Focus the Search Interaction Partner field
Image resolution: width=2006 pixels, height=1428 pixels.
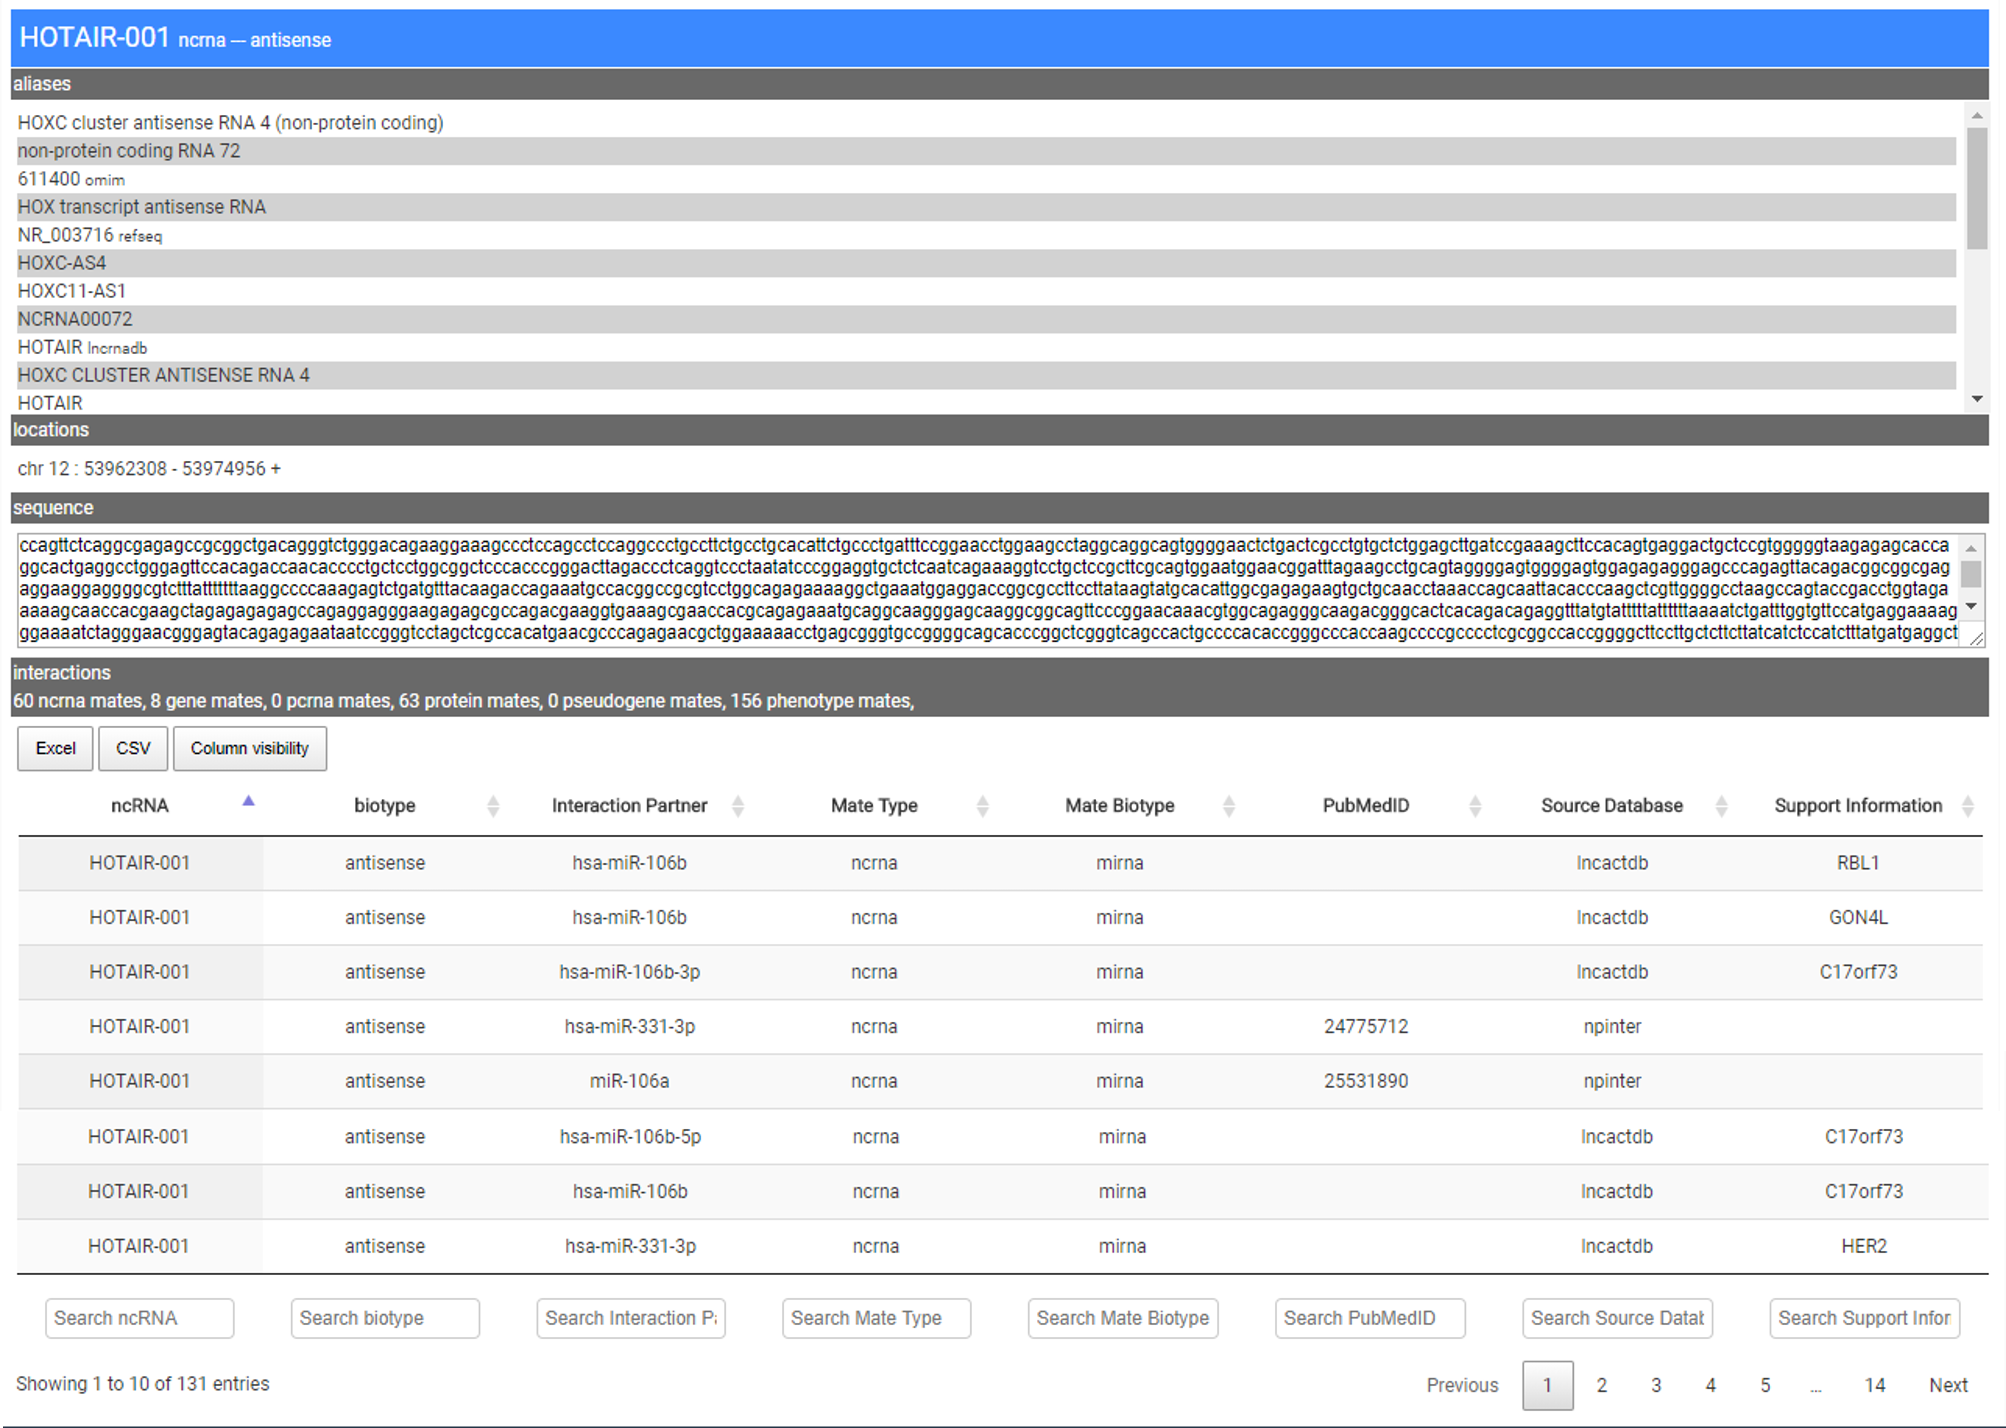pos(631,1318)
